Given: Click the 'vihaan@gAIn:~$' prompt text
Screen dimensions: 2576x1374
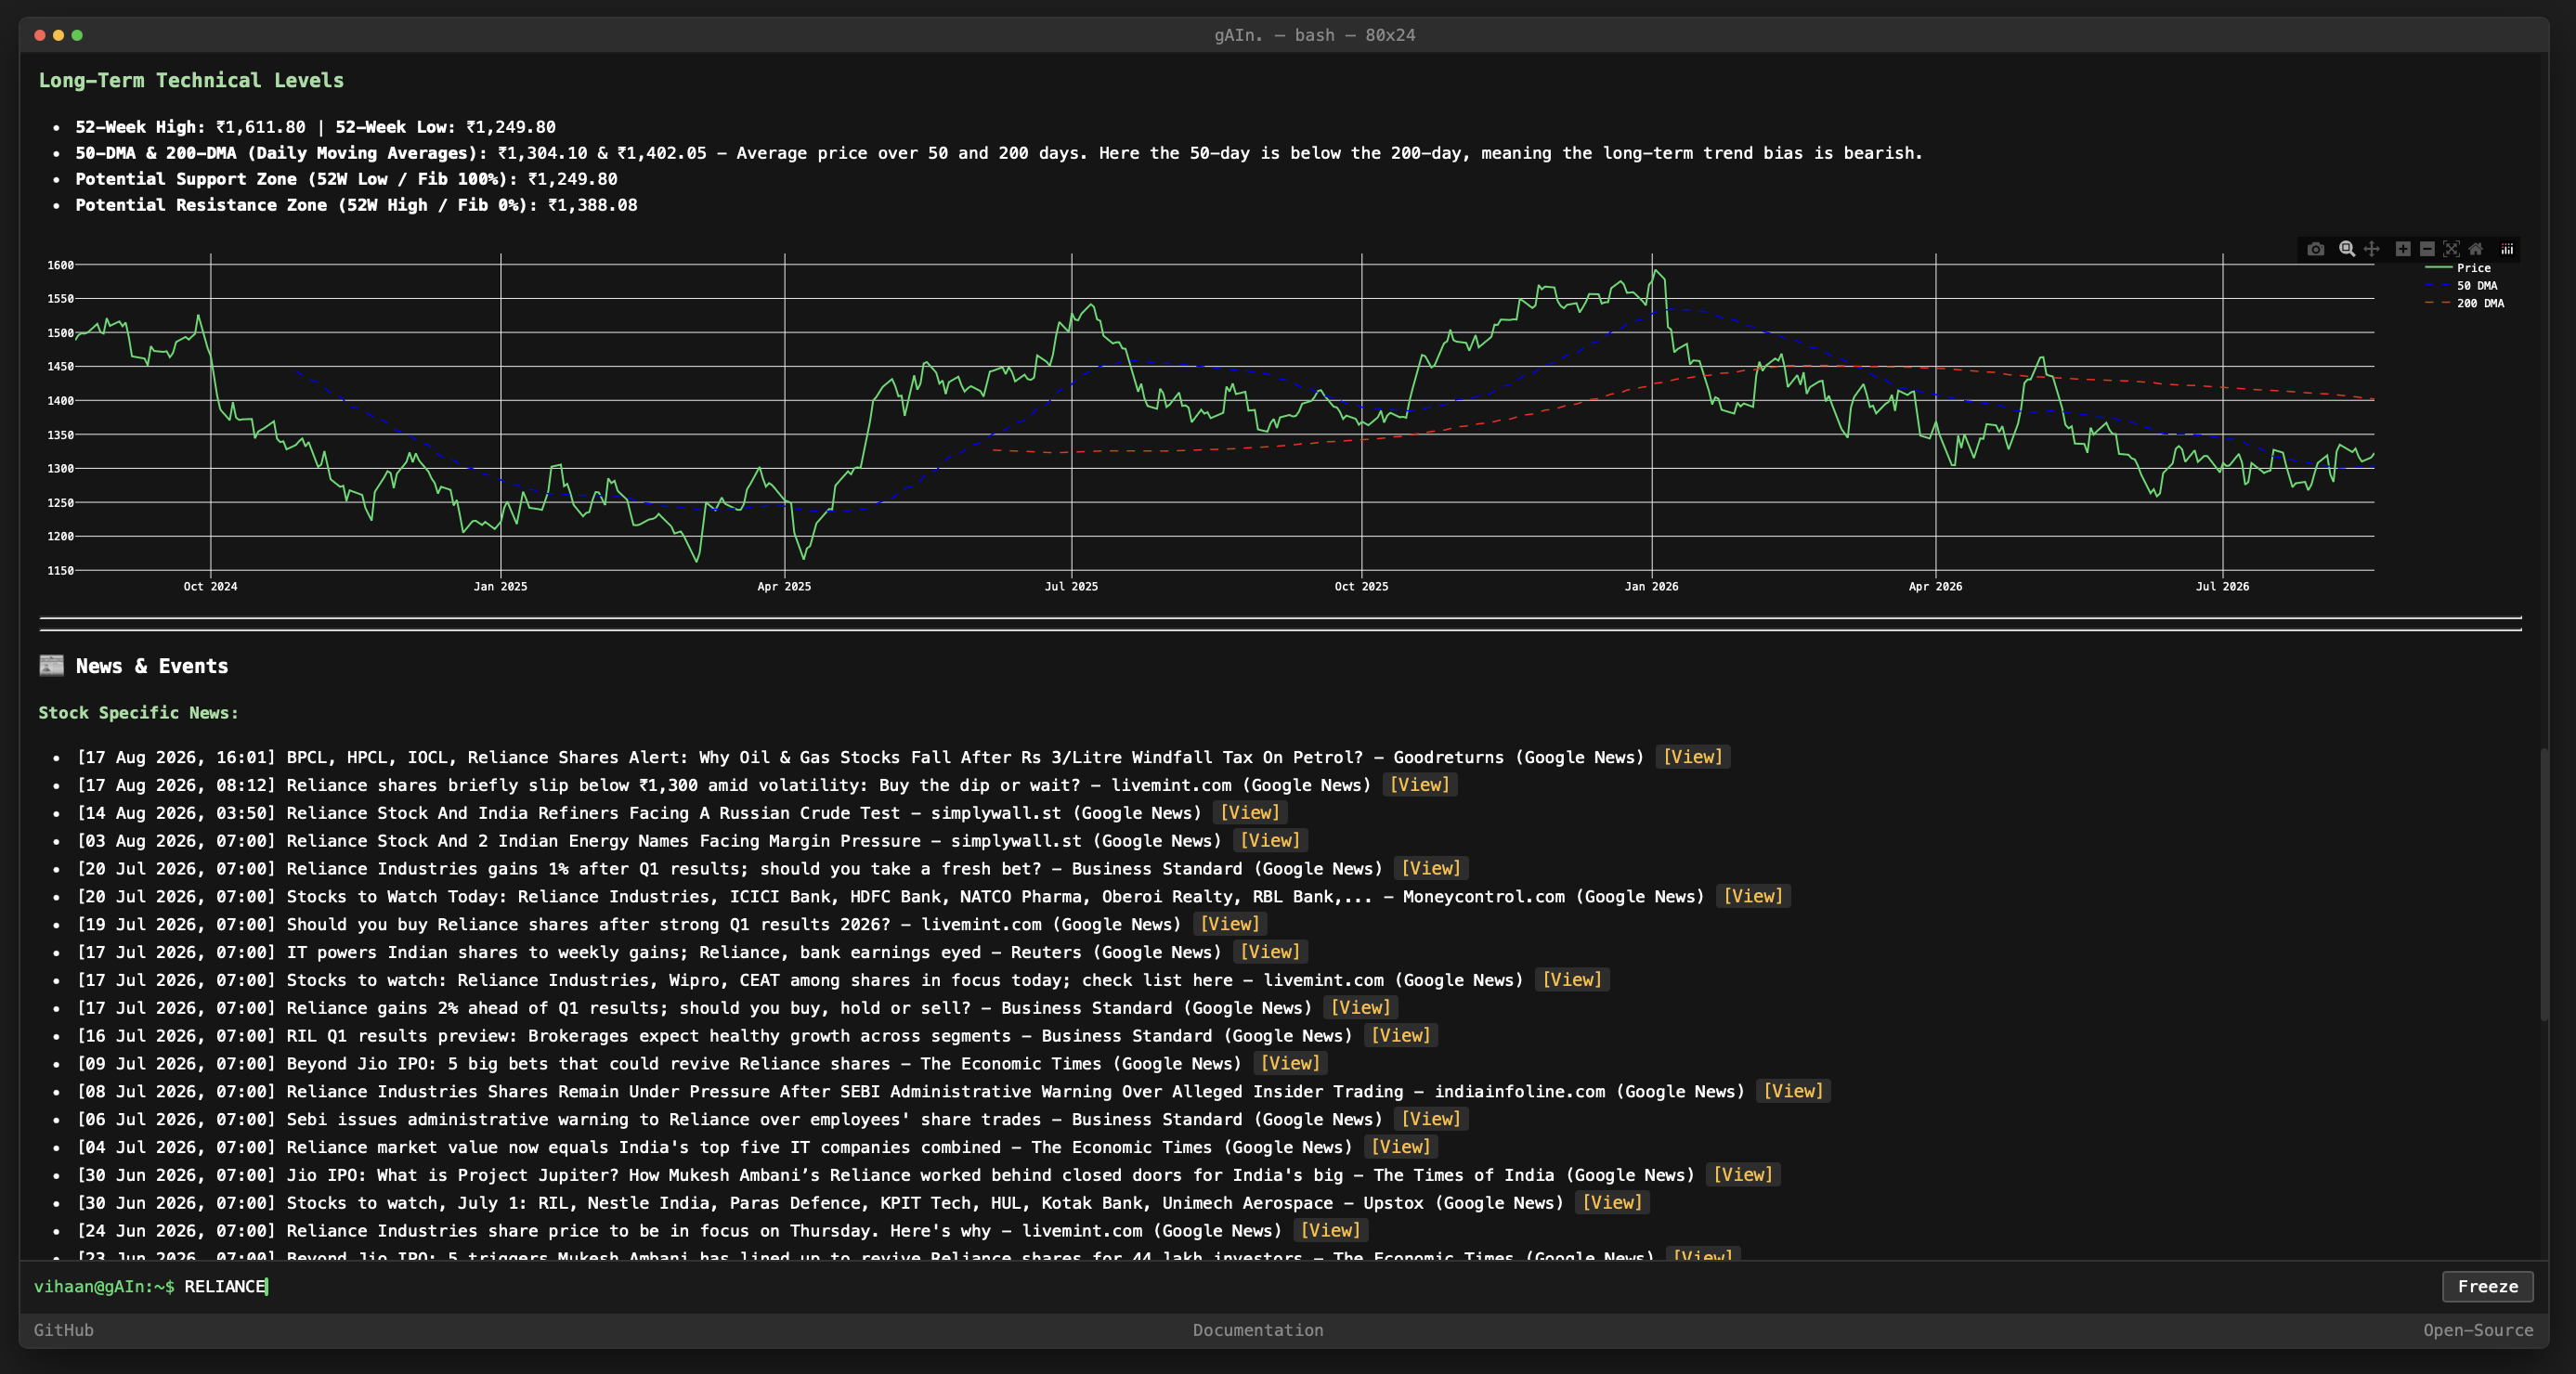Looking at the screenshot, I should [104, 1287].
